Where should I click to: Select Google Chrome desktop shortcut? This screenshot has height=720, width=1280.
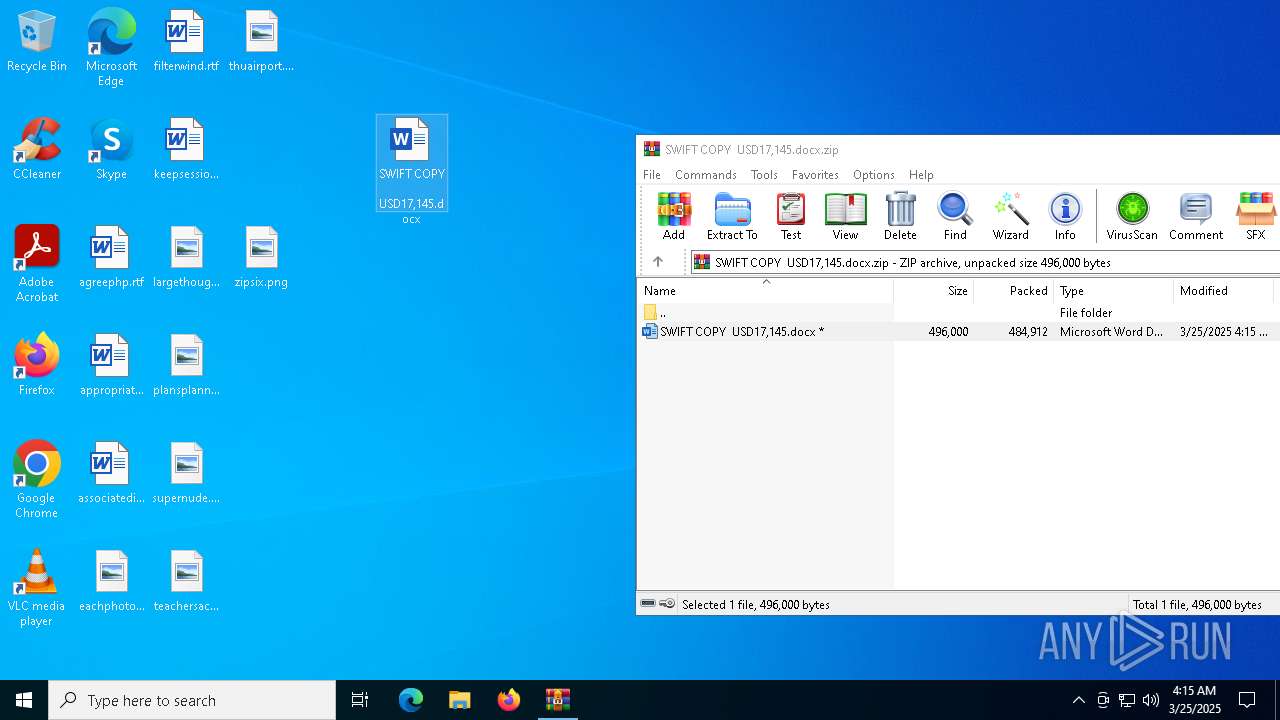pyautogui.click(x=36, y=480)
